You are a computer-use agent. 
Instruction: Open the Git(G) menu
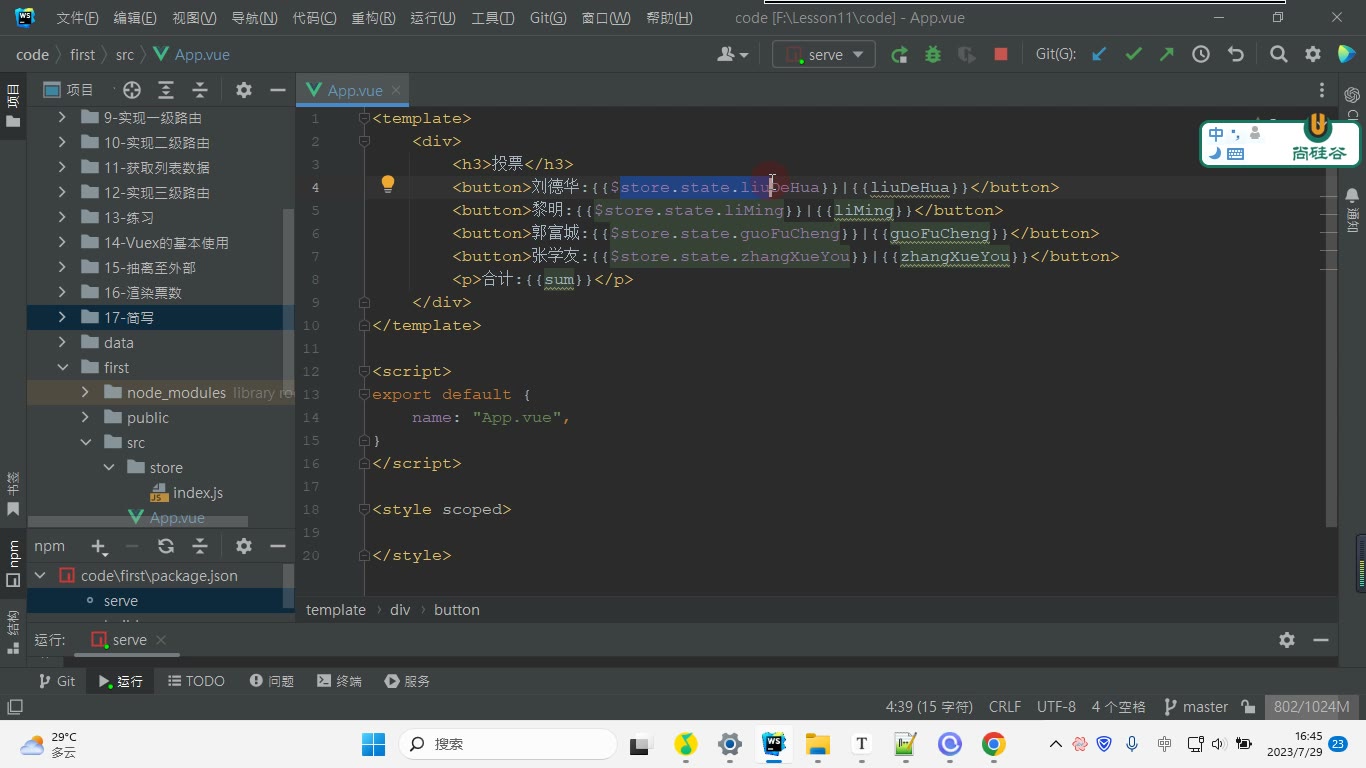[x=547, y=18]
